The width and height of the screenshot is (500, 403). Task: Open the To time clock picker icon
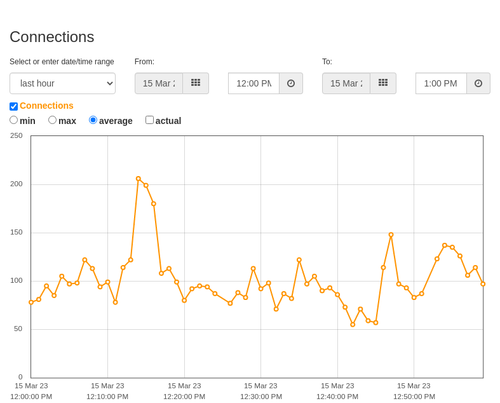[478, 83]
